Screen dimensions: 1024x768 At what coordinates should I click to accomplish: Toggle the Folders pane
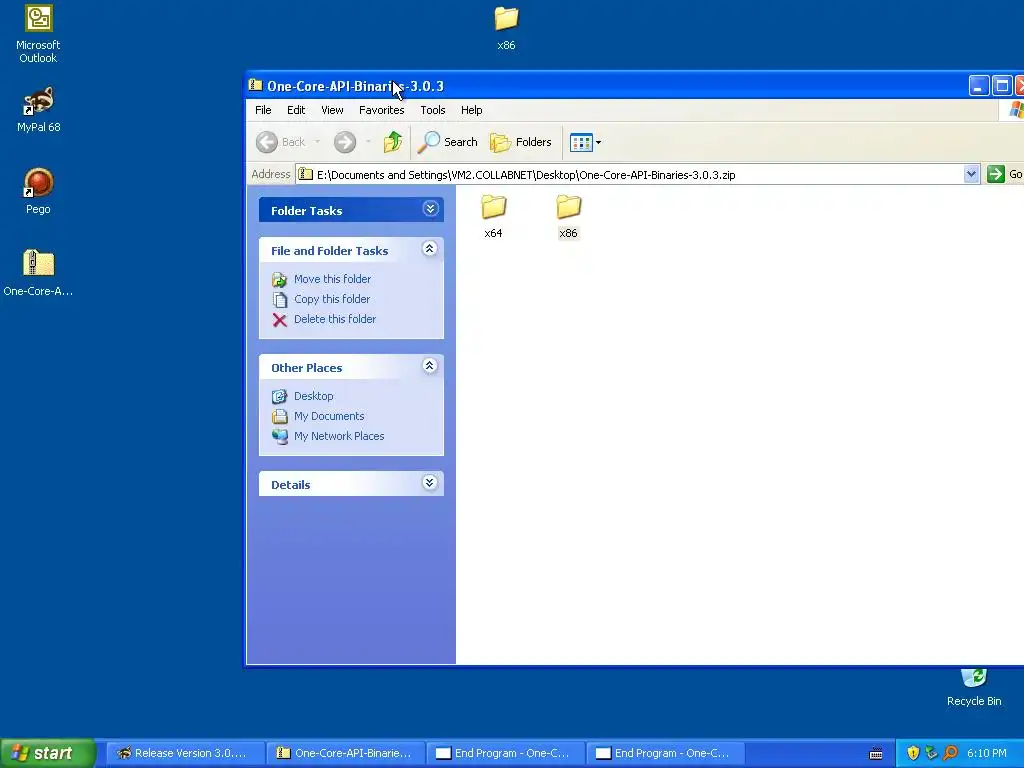(x=520, y=142)
